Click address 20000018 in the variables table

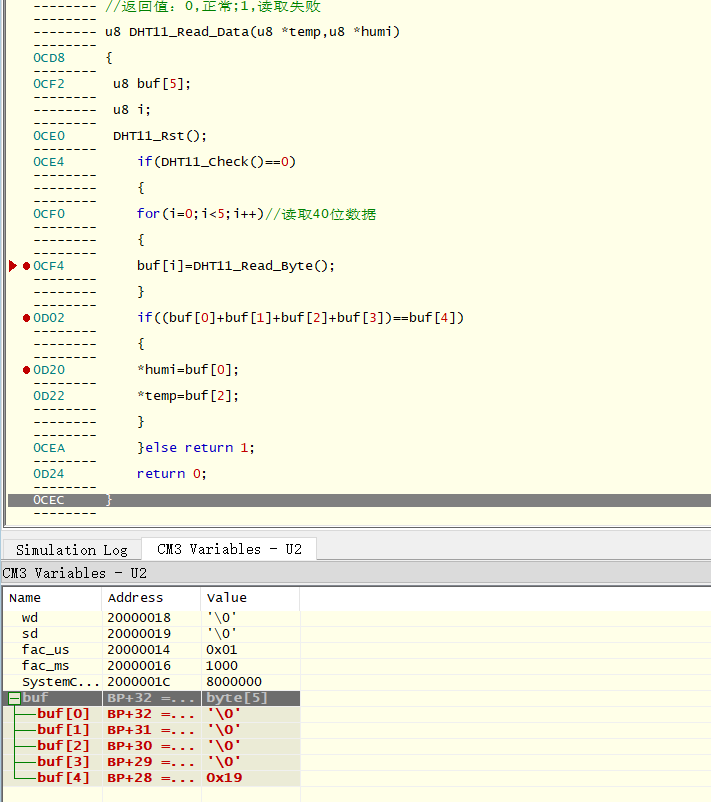pyautogui.click(x=139, y=618)
